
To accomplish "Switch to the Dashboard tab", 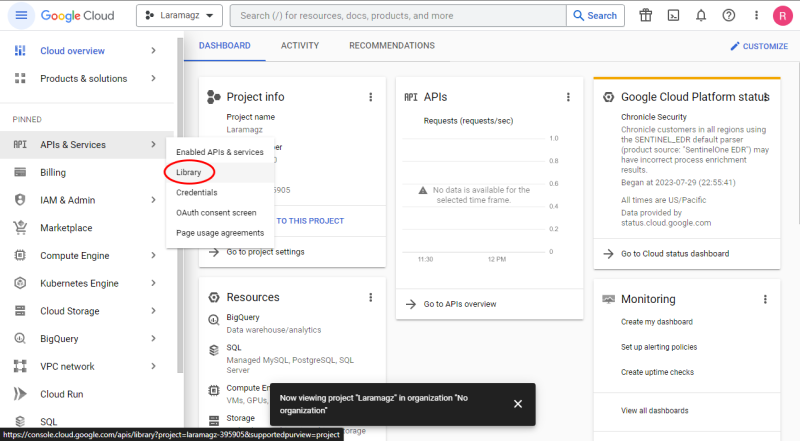I will 224,45.
